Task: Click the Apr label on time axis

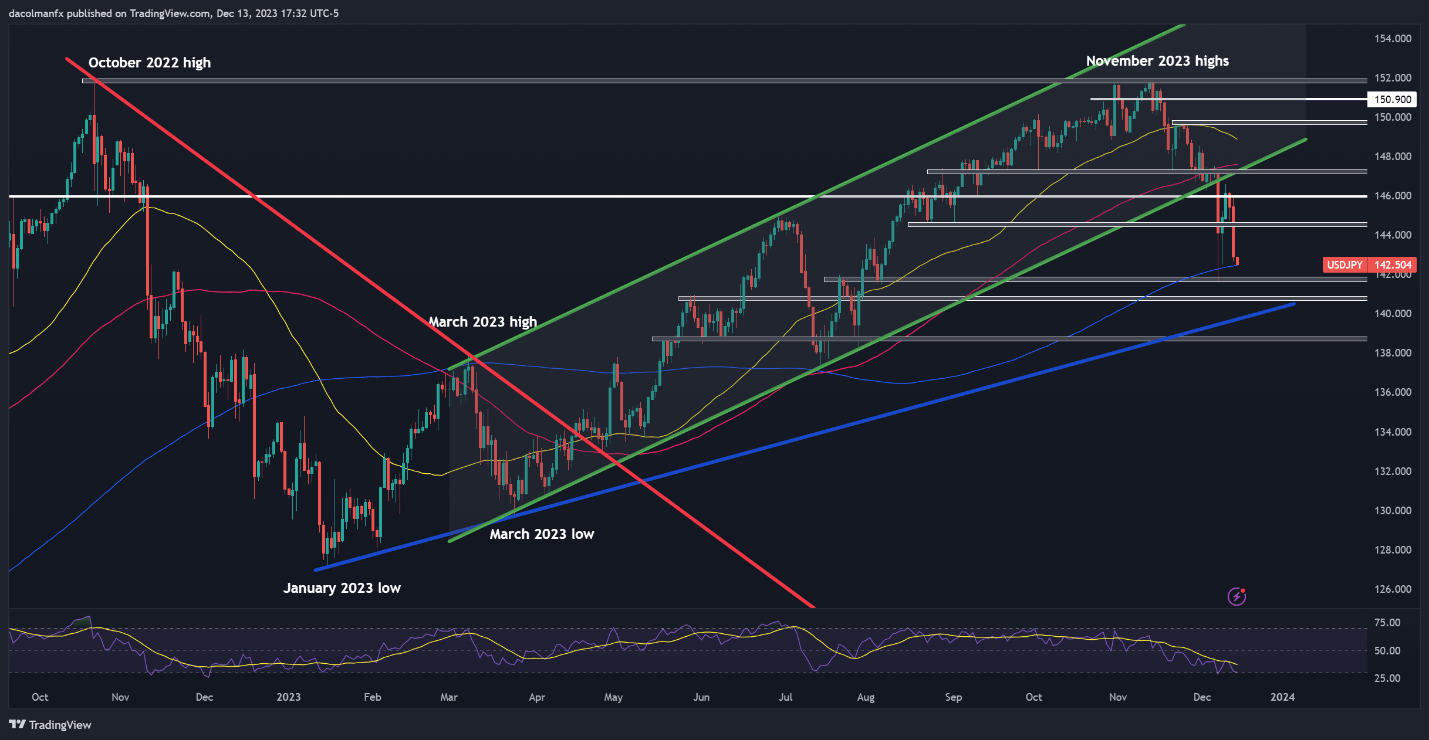Action: click(535, 697)
